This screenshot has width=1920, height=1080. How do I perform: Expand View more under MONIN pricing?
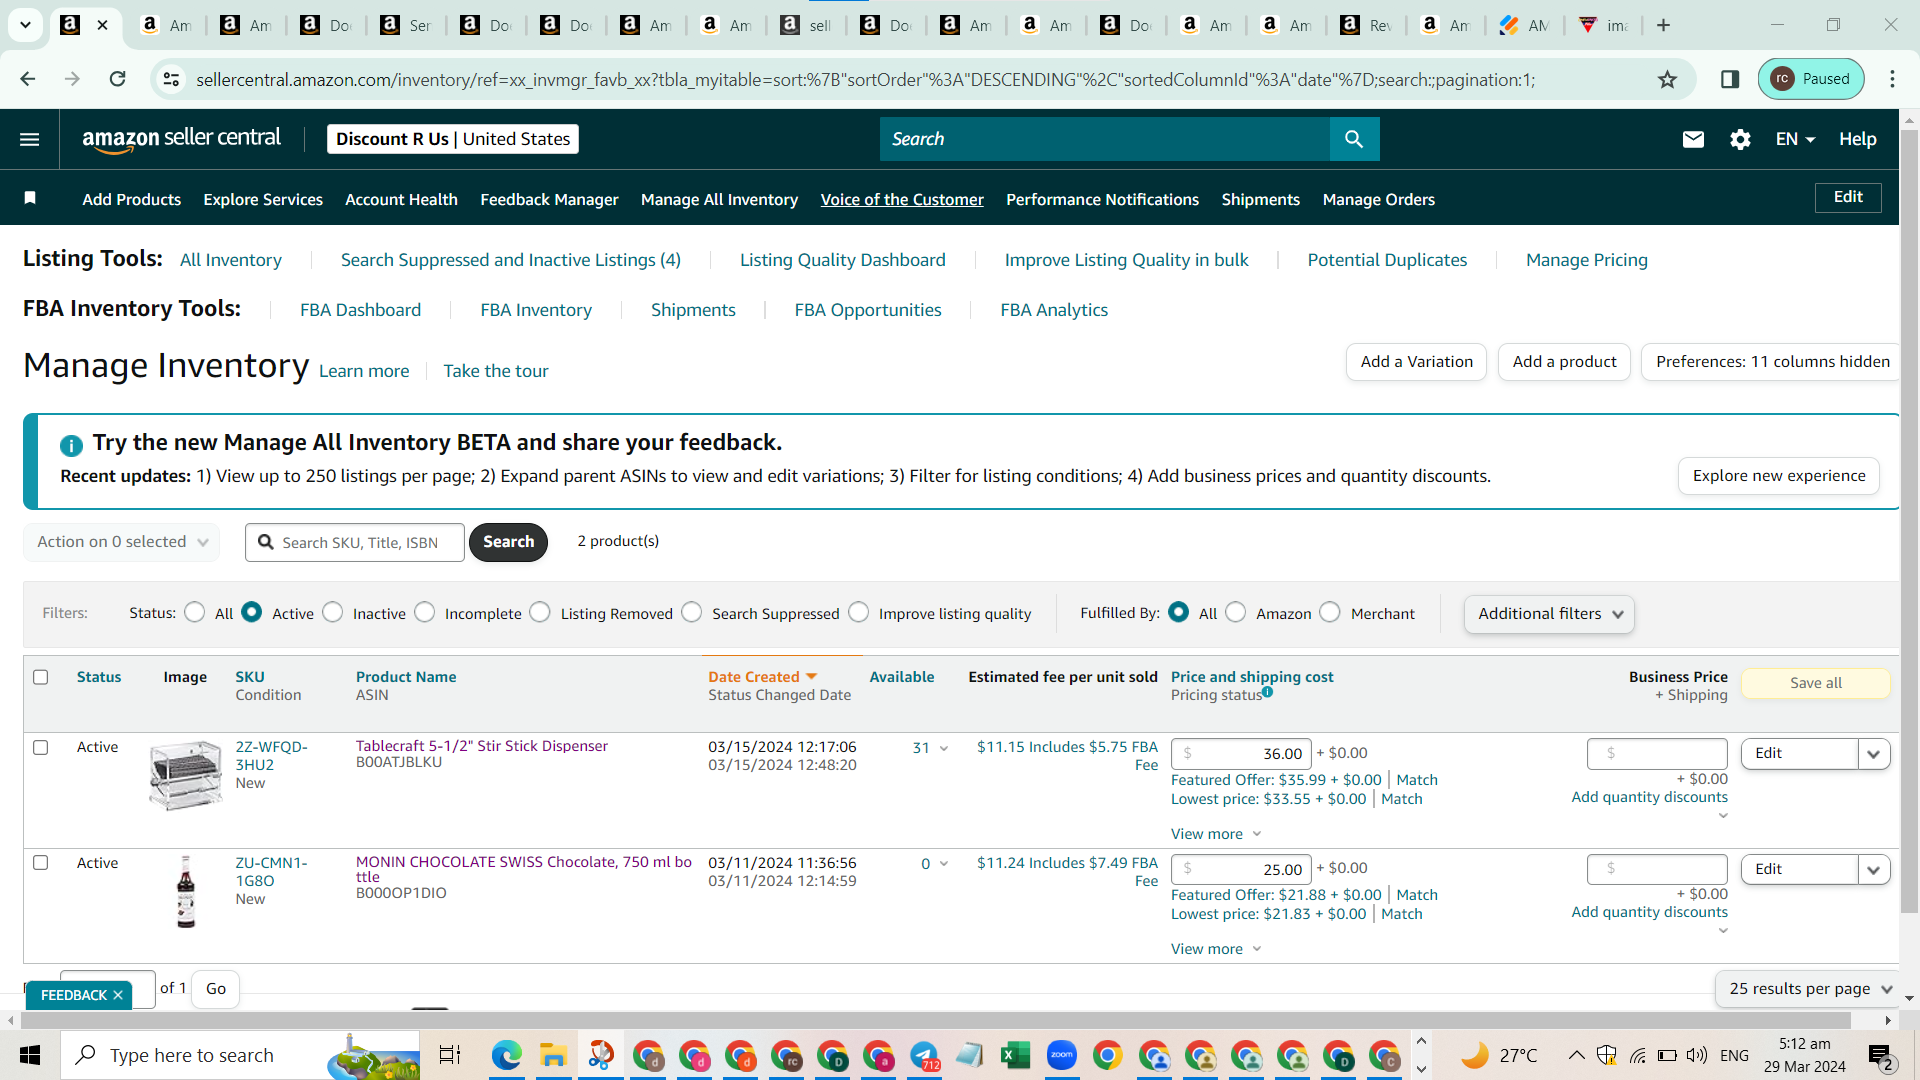pyautogui.click(x=1216, y=949)
